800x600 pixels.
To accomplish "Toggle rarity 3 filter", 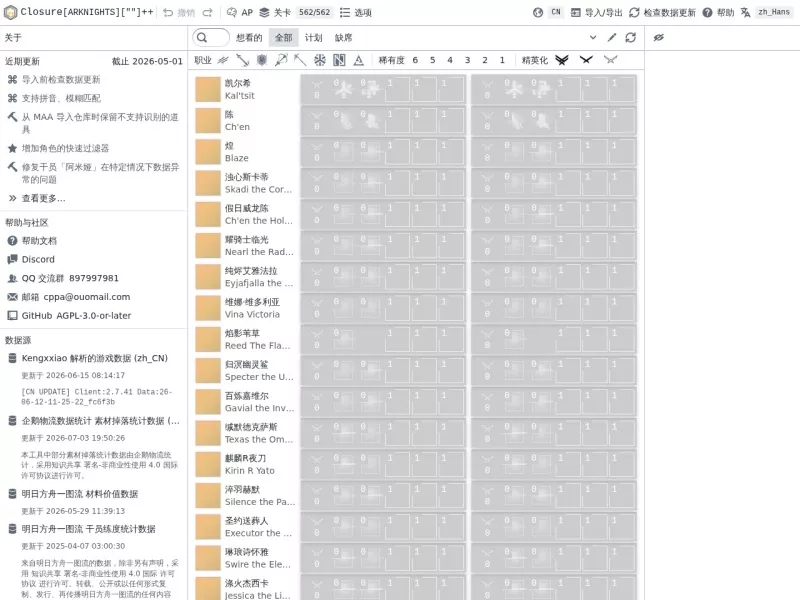I will [x=467, y=60].
